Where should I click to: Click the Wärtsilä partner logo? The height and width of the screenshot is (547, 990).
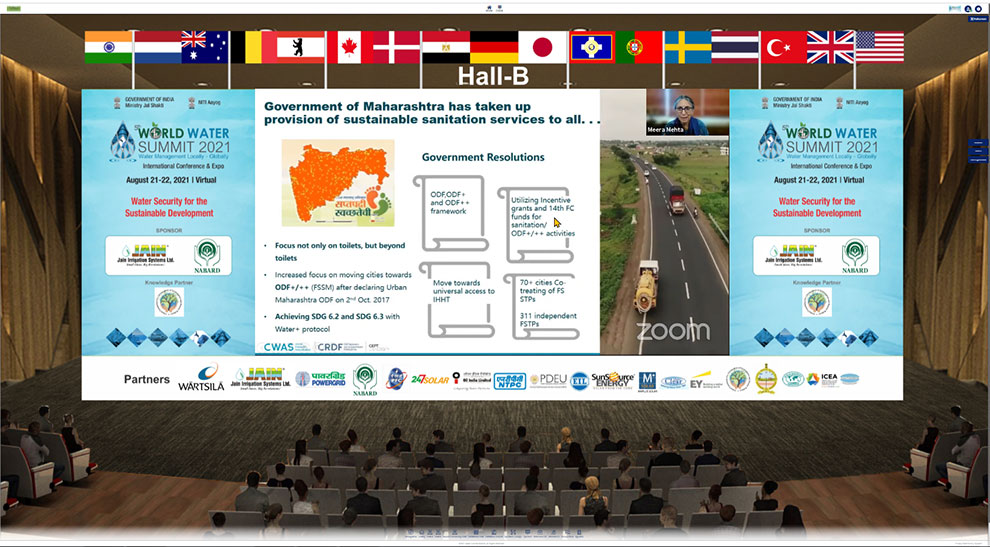[x=201, y=378]
